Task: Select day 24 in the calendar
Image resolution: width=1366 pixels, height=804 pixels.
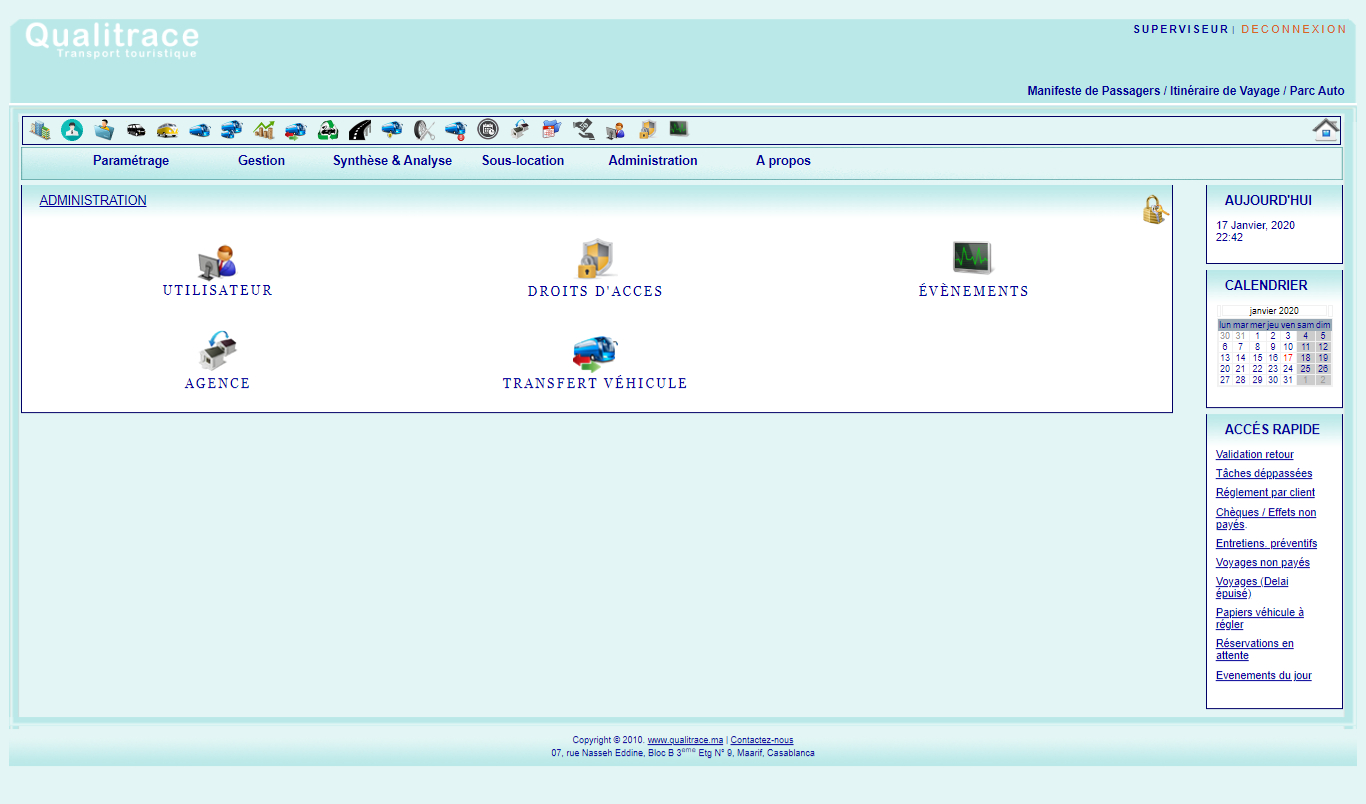Action: pos(1288,369)
